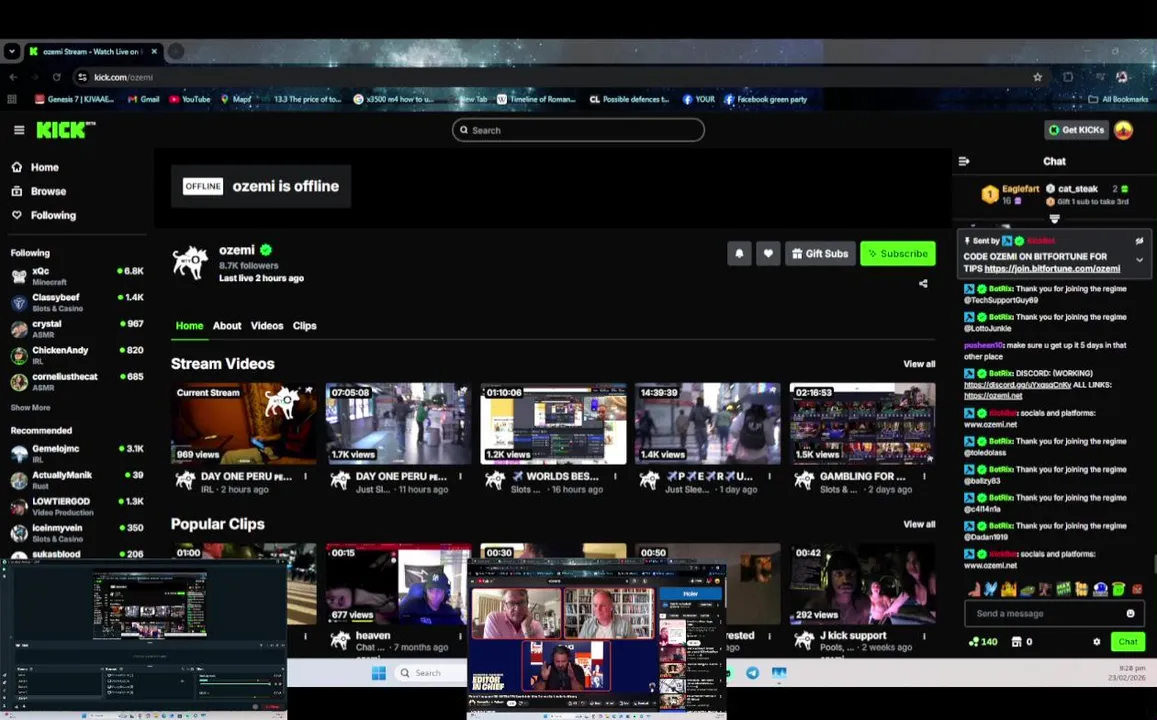Image resolution: width=1157 pixels, height=720 pixels.
Task: Open crystal ASMR channel
Action: 77,329
